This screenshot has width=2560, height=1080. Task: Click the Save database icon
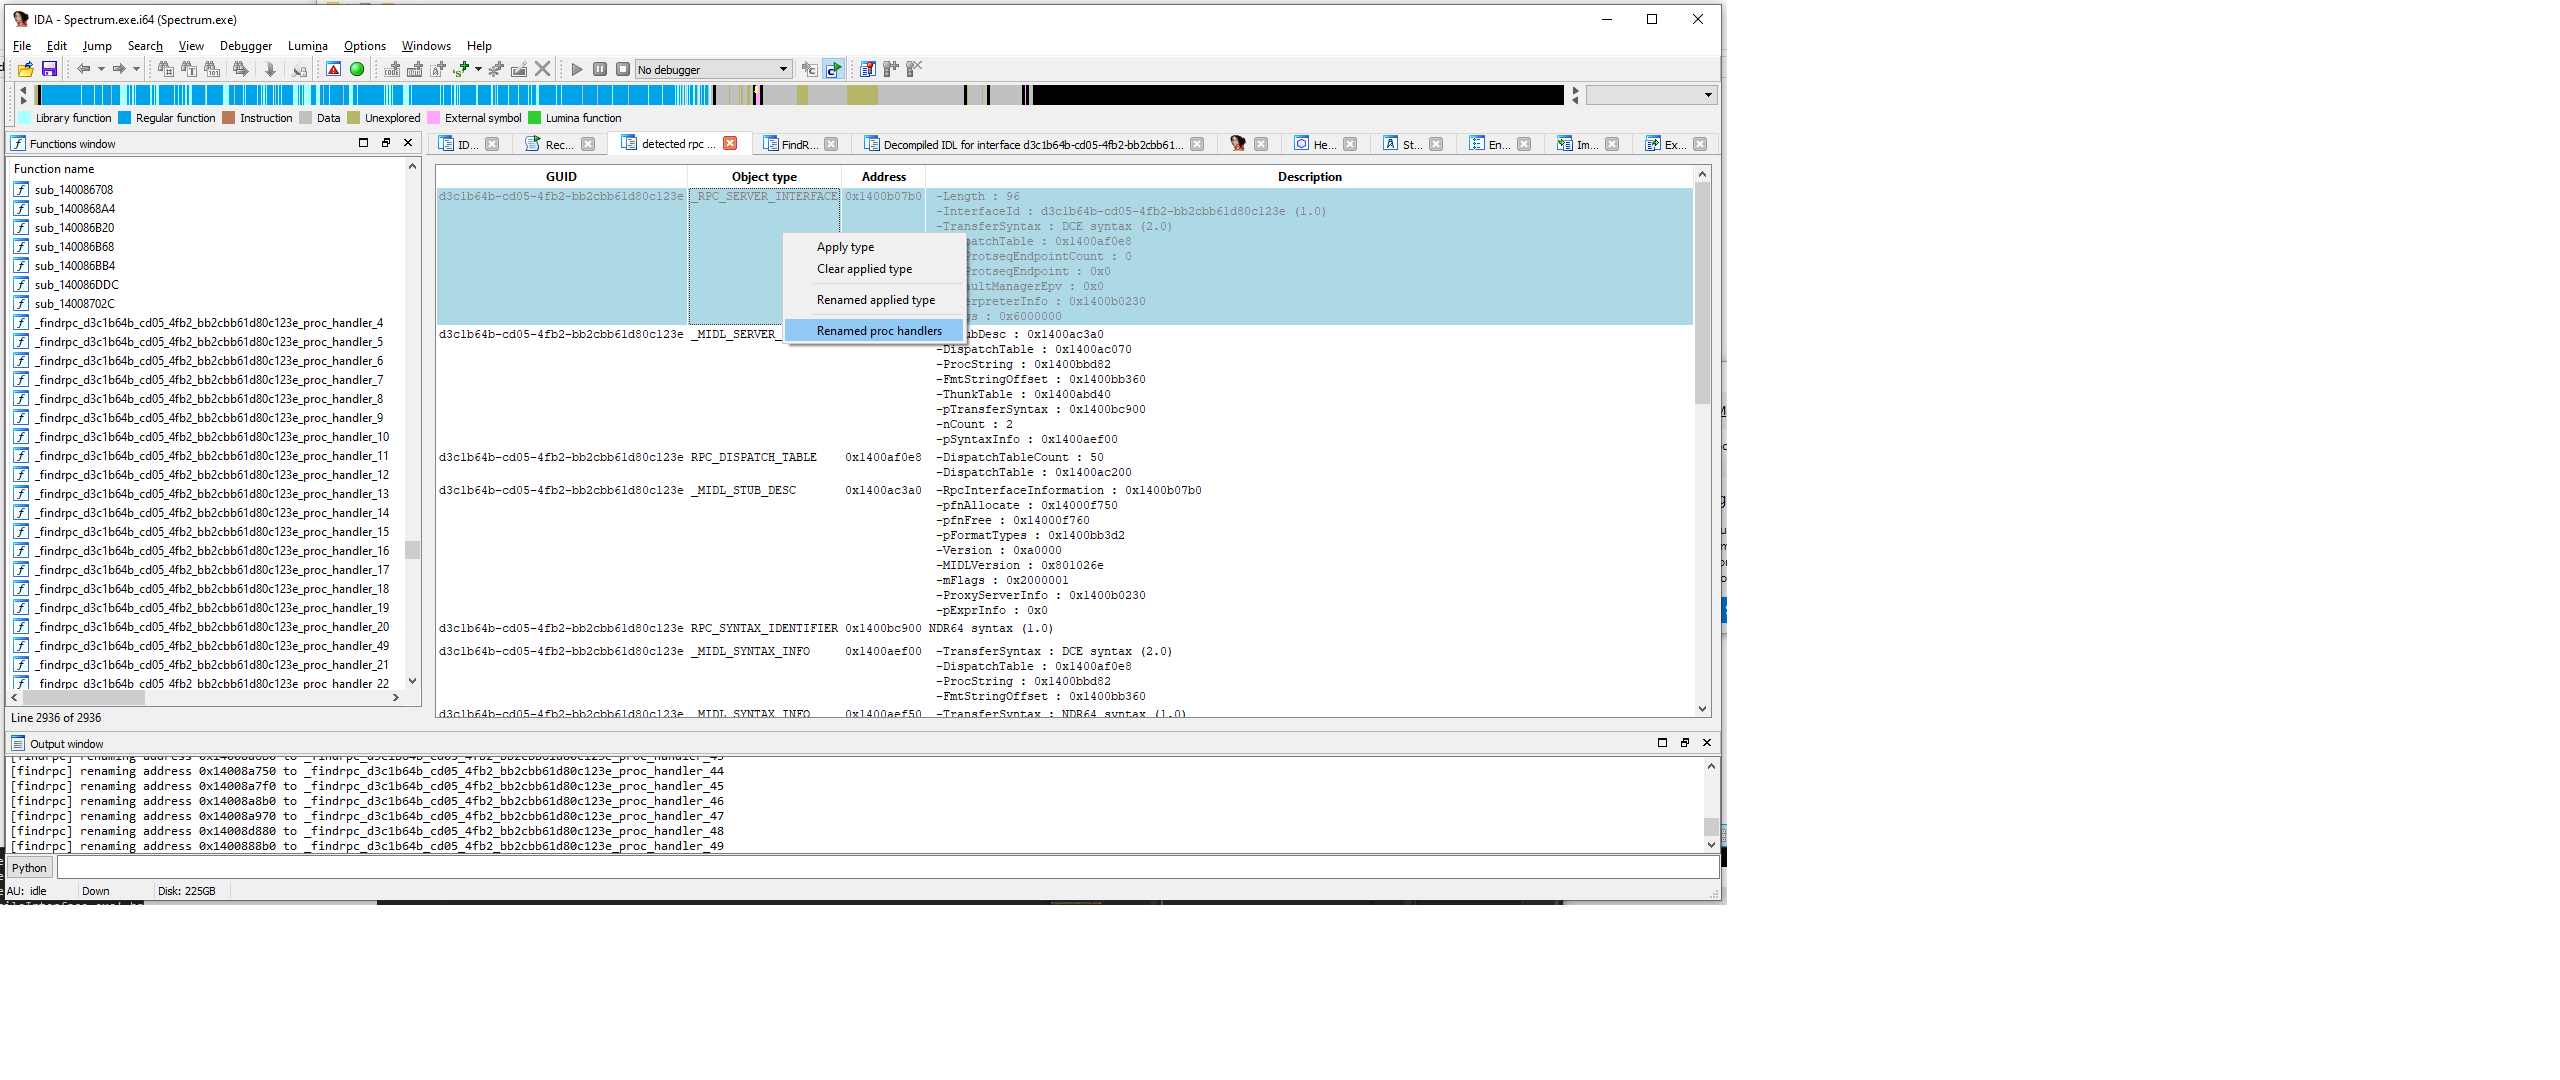[x=49, y=69]
